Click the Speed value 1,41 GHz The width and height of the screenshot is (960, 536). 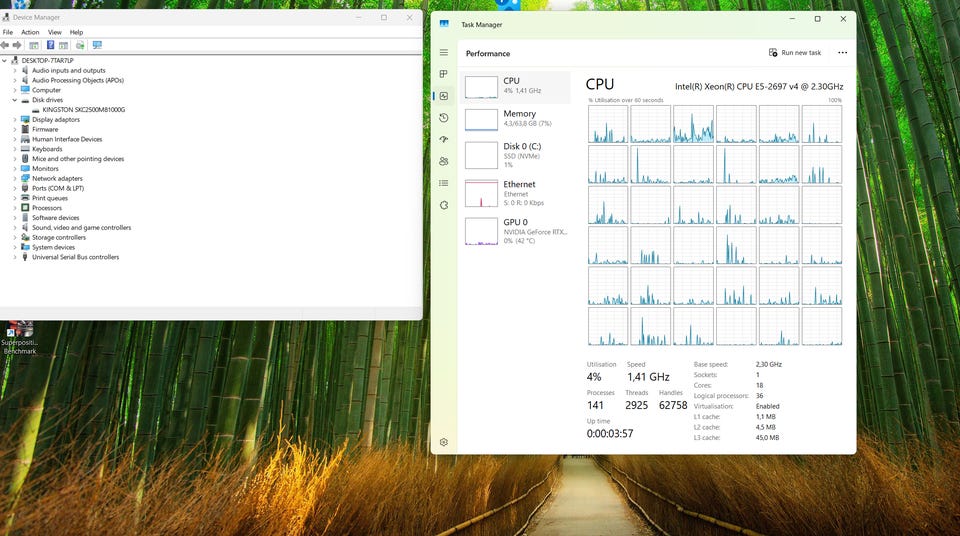pyautogui.click(x=648, y=377)
